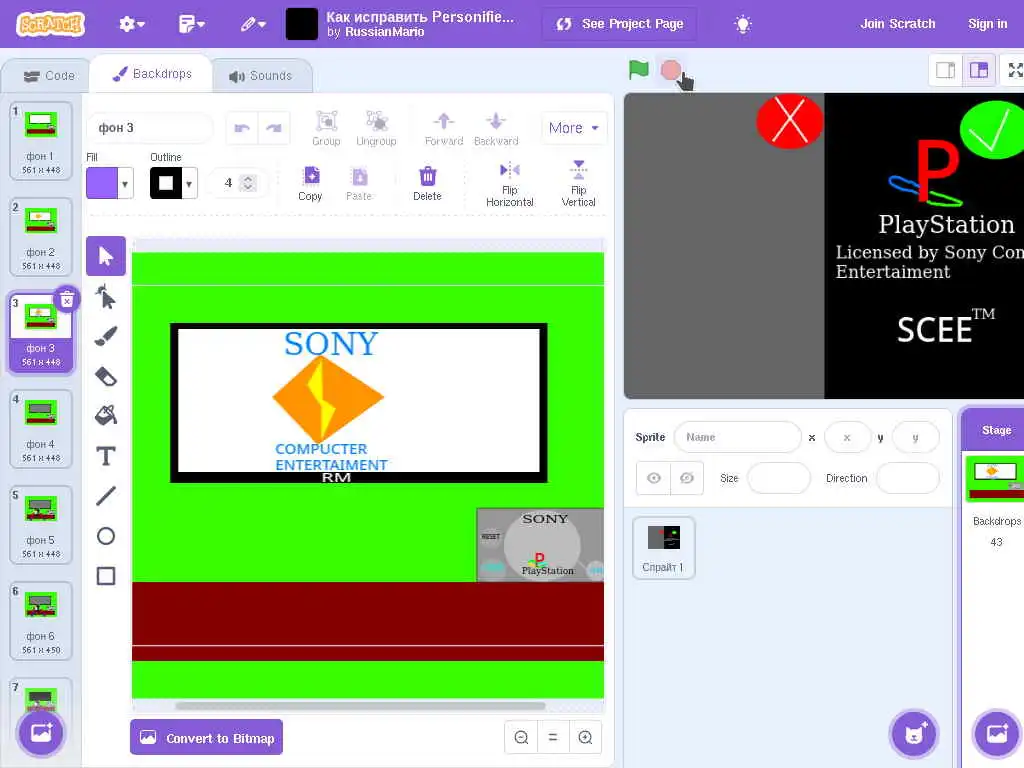1024x768 pixels.
Task: Click the backdrop name field фон 3
Action: point(150,128)
